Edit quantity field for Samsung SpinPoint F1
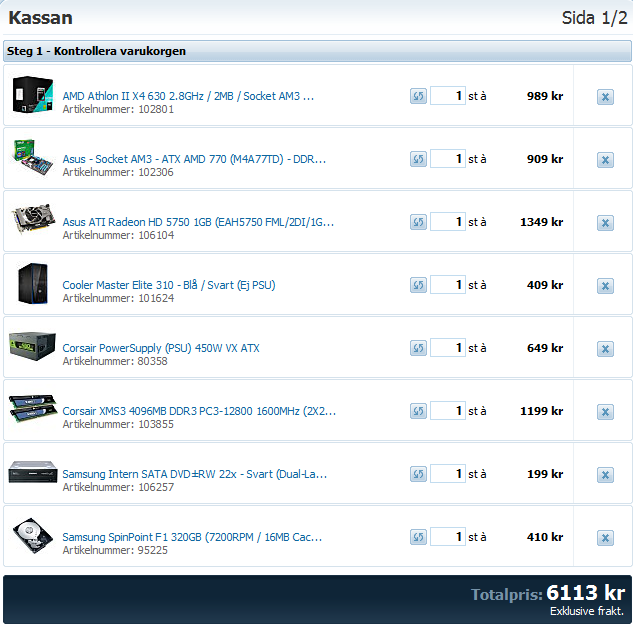Image resolution: width=633 pixels, height=627 pixels. [x=448, y=537]
